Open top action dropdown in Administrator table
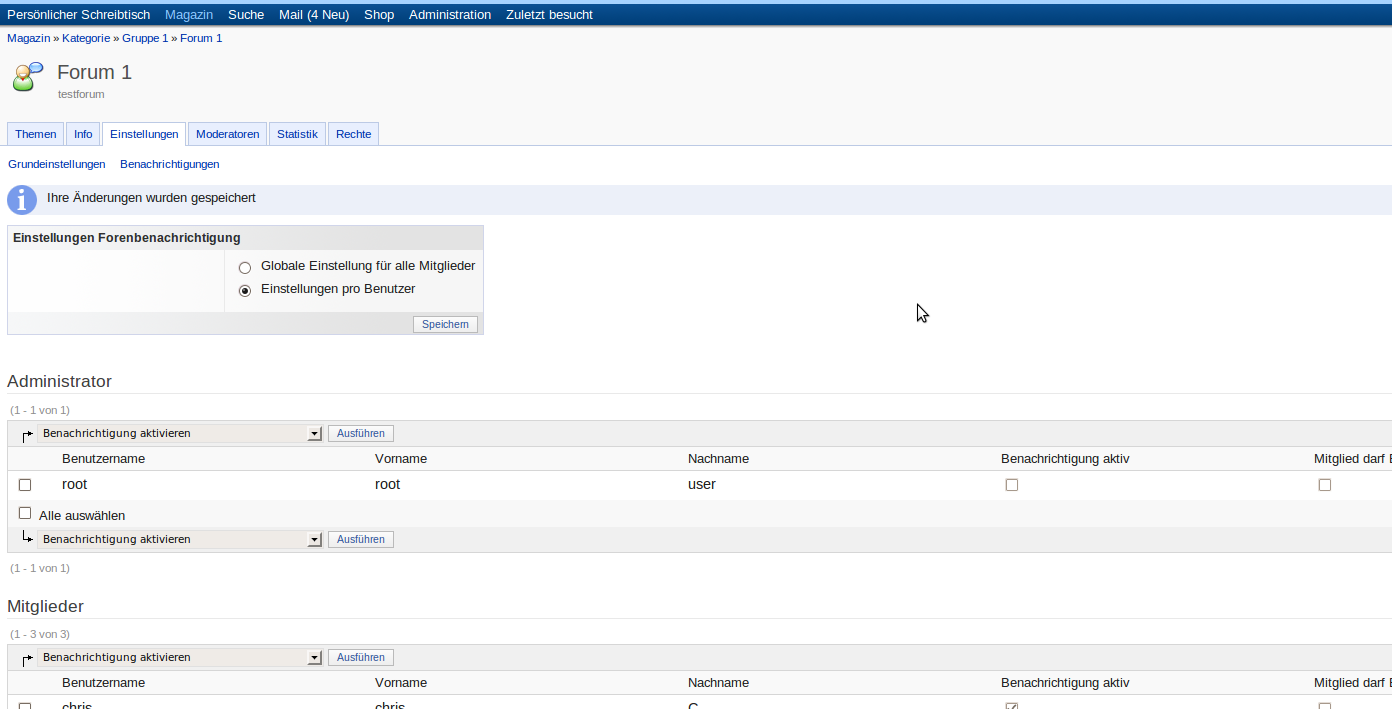 (180, 434)
